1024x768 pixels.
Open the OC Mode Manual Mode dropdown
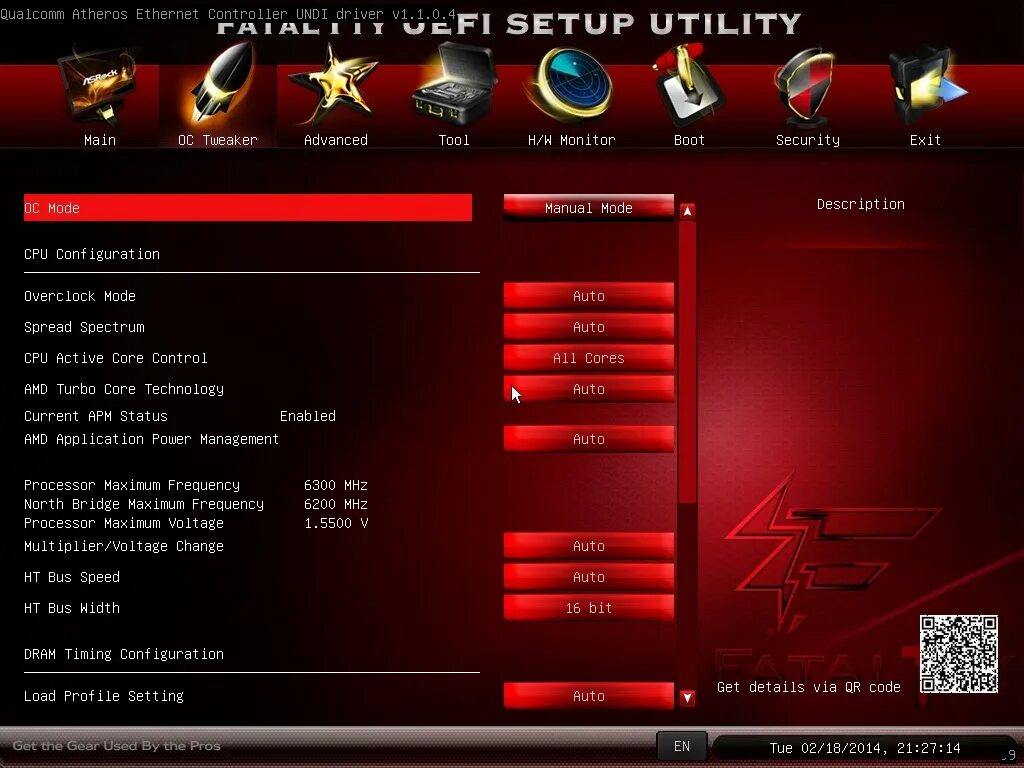pos(588,208)
